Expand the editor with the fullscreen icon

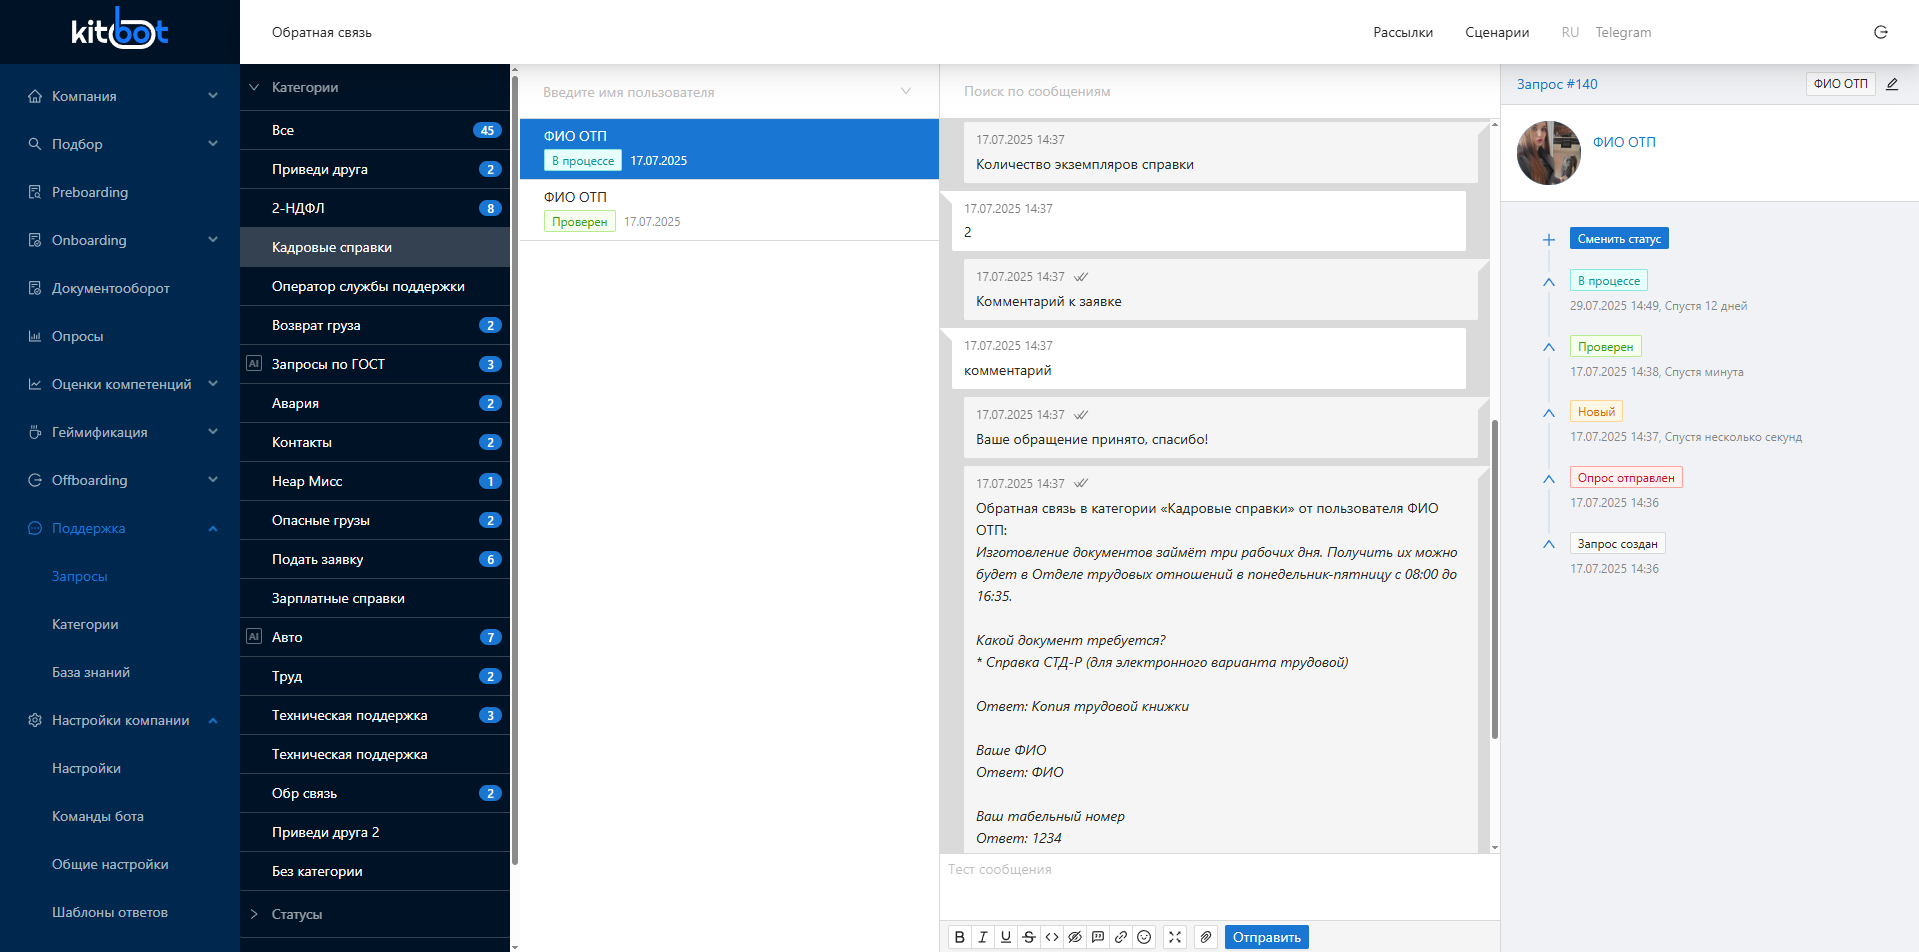coord(1175,937)
